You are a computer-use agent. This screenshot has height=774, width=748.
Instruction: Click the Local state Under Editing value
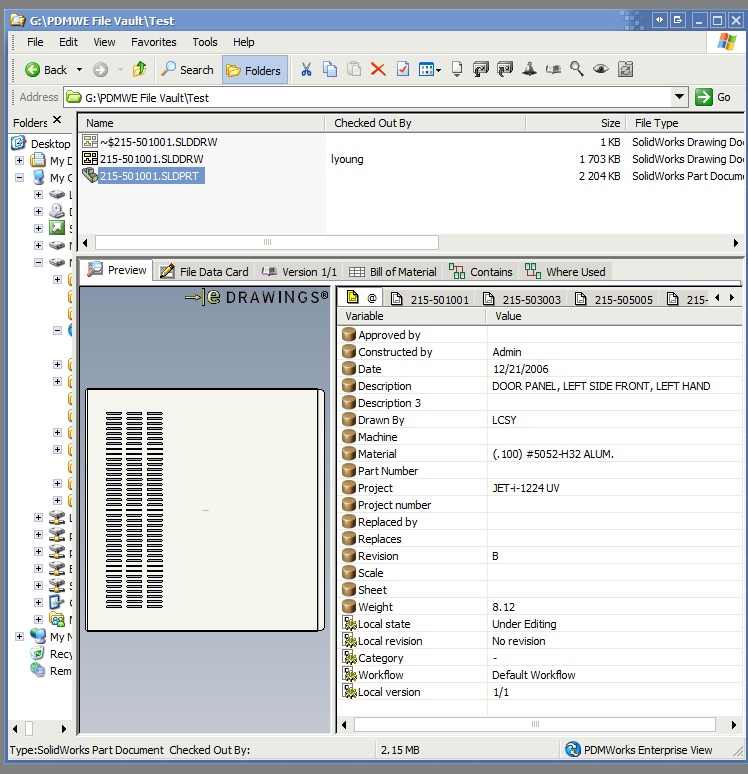tap(524, 624)
